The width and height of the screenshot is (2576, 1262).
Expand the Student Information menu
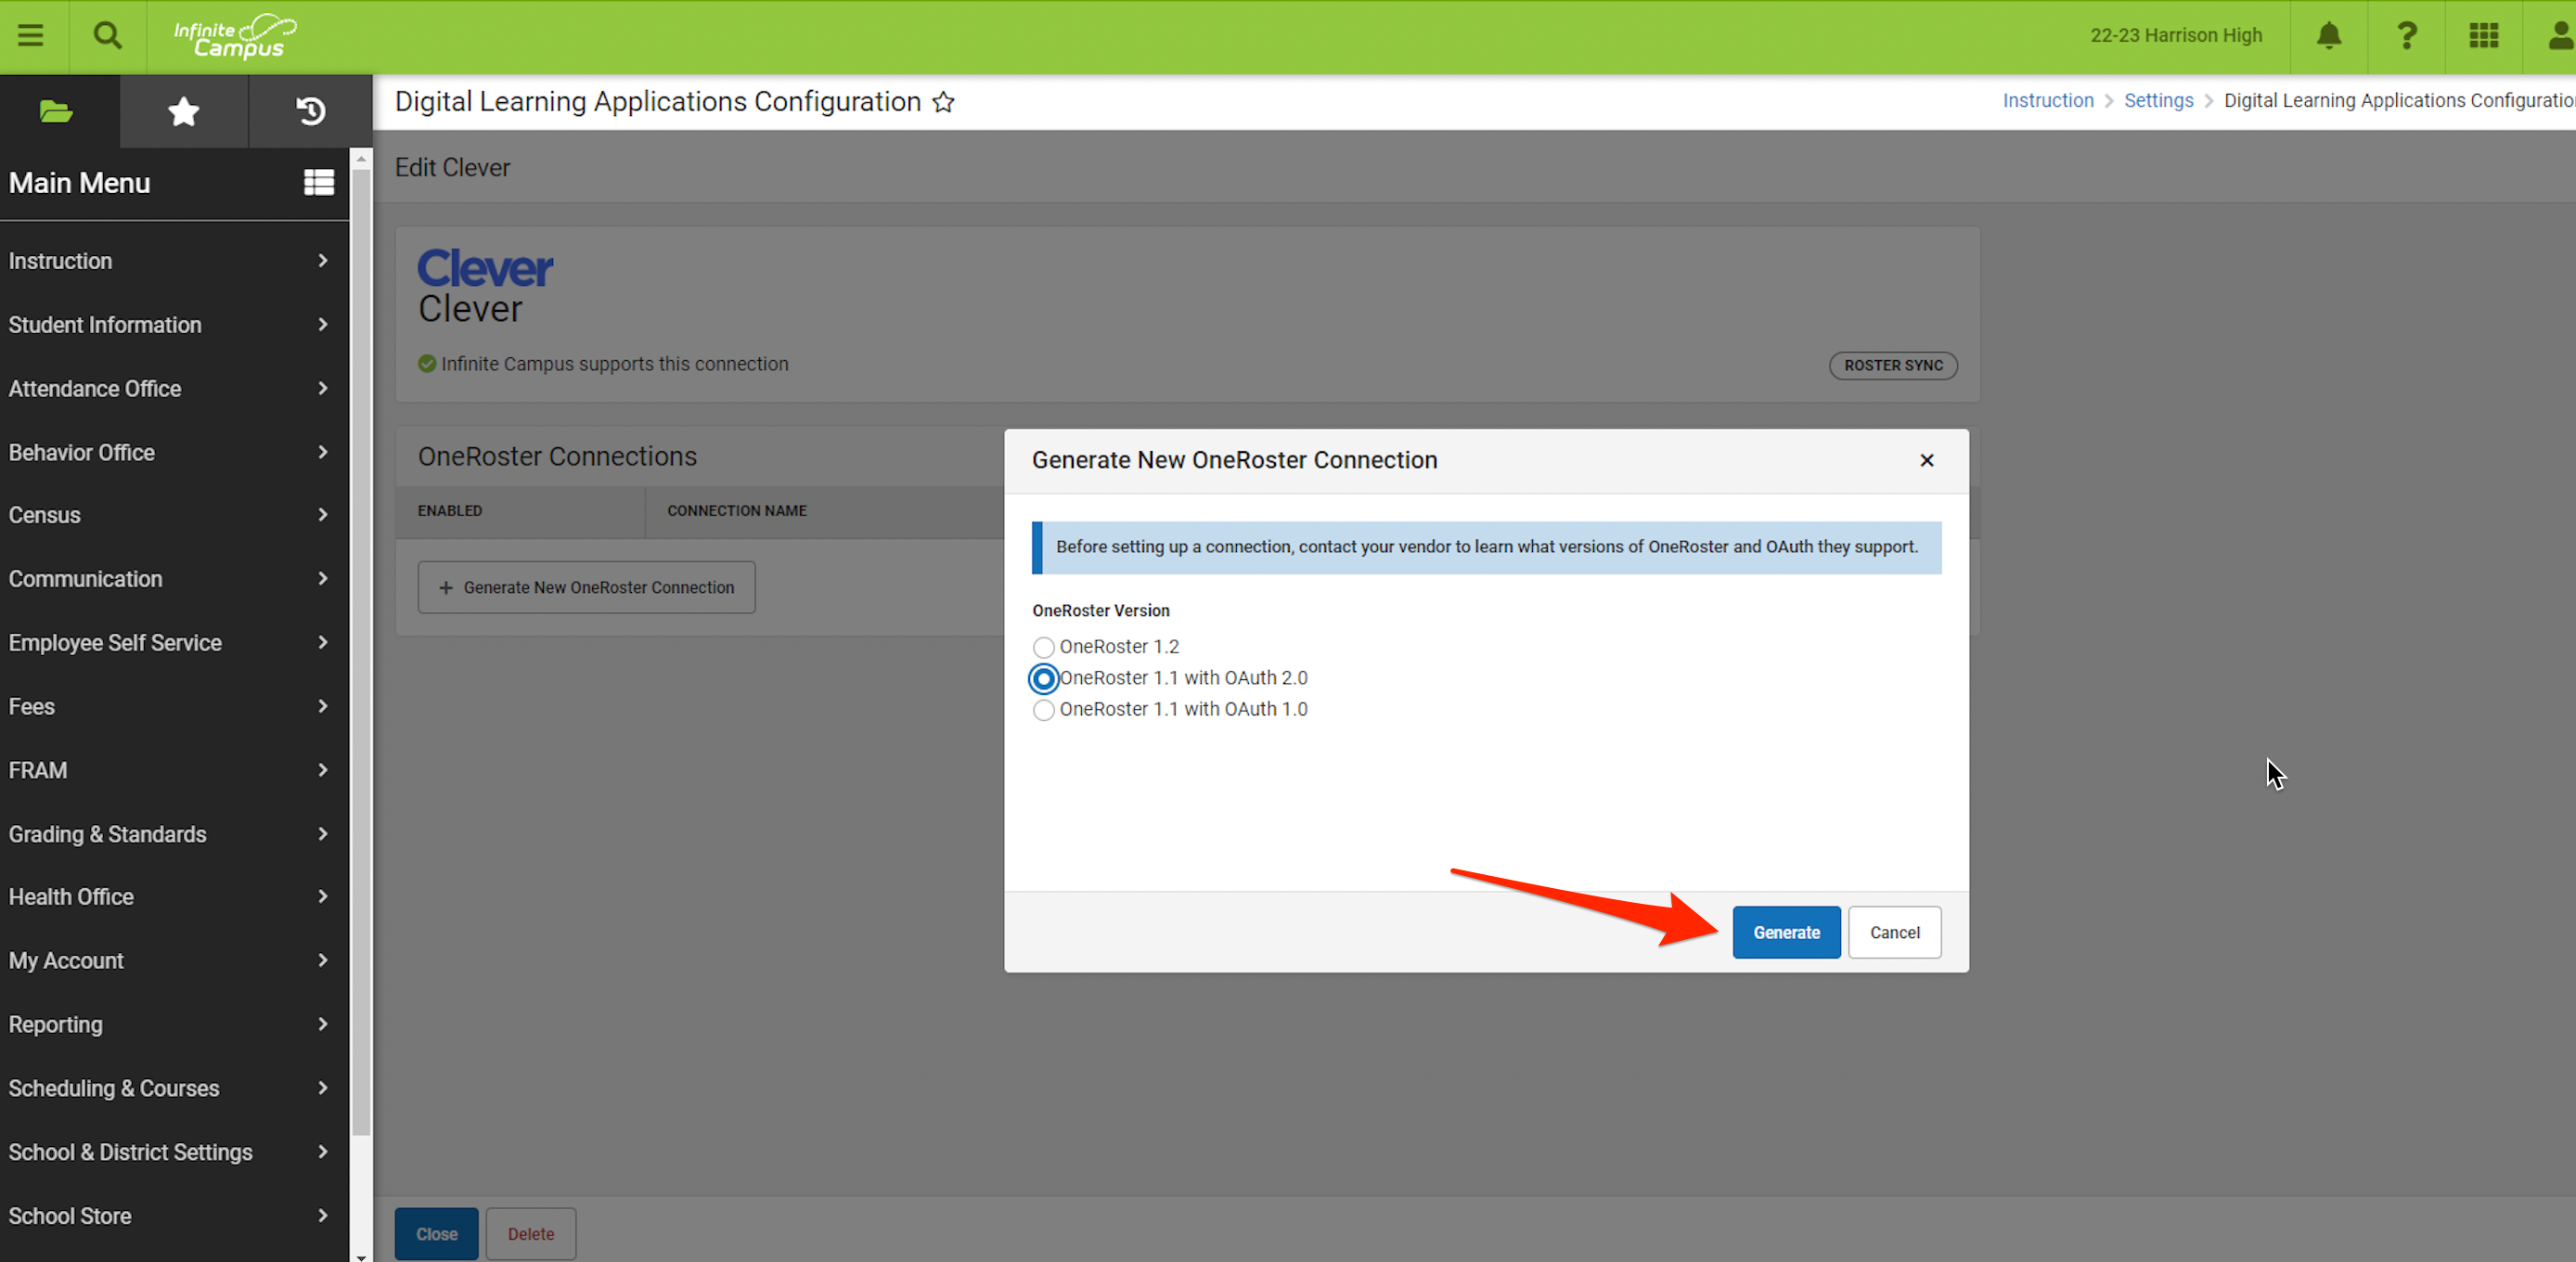point(105,325)
